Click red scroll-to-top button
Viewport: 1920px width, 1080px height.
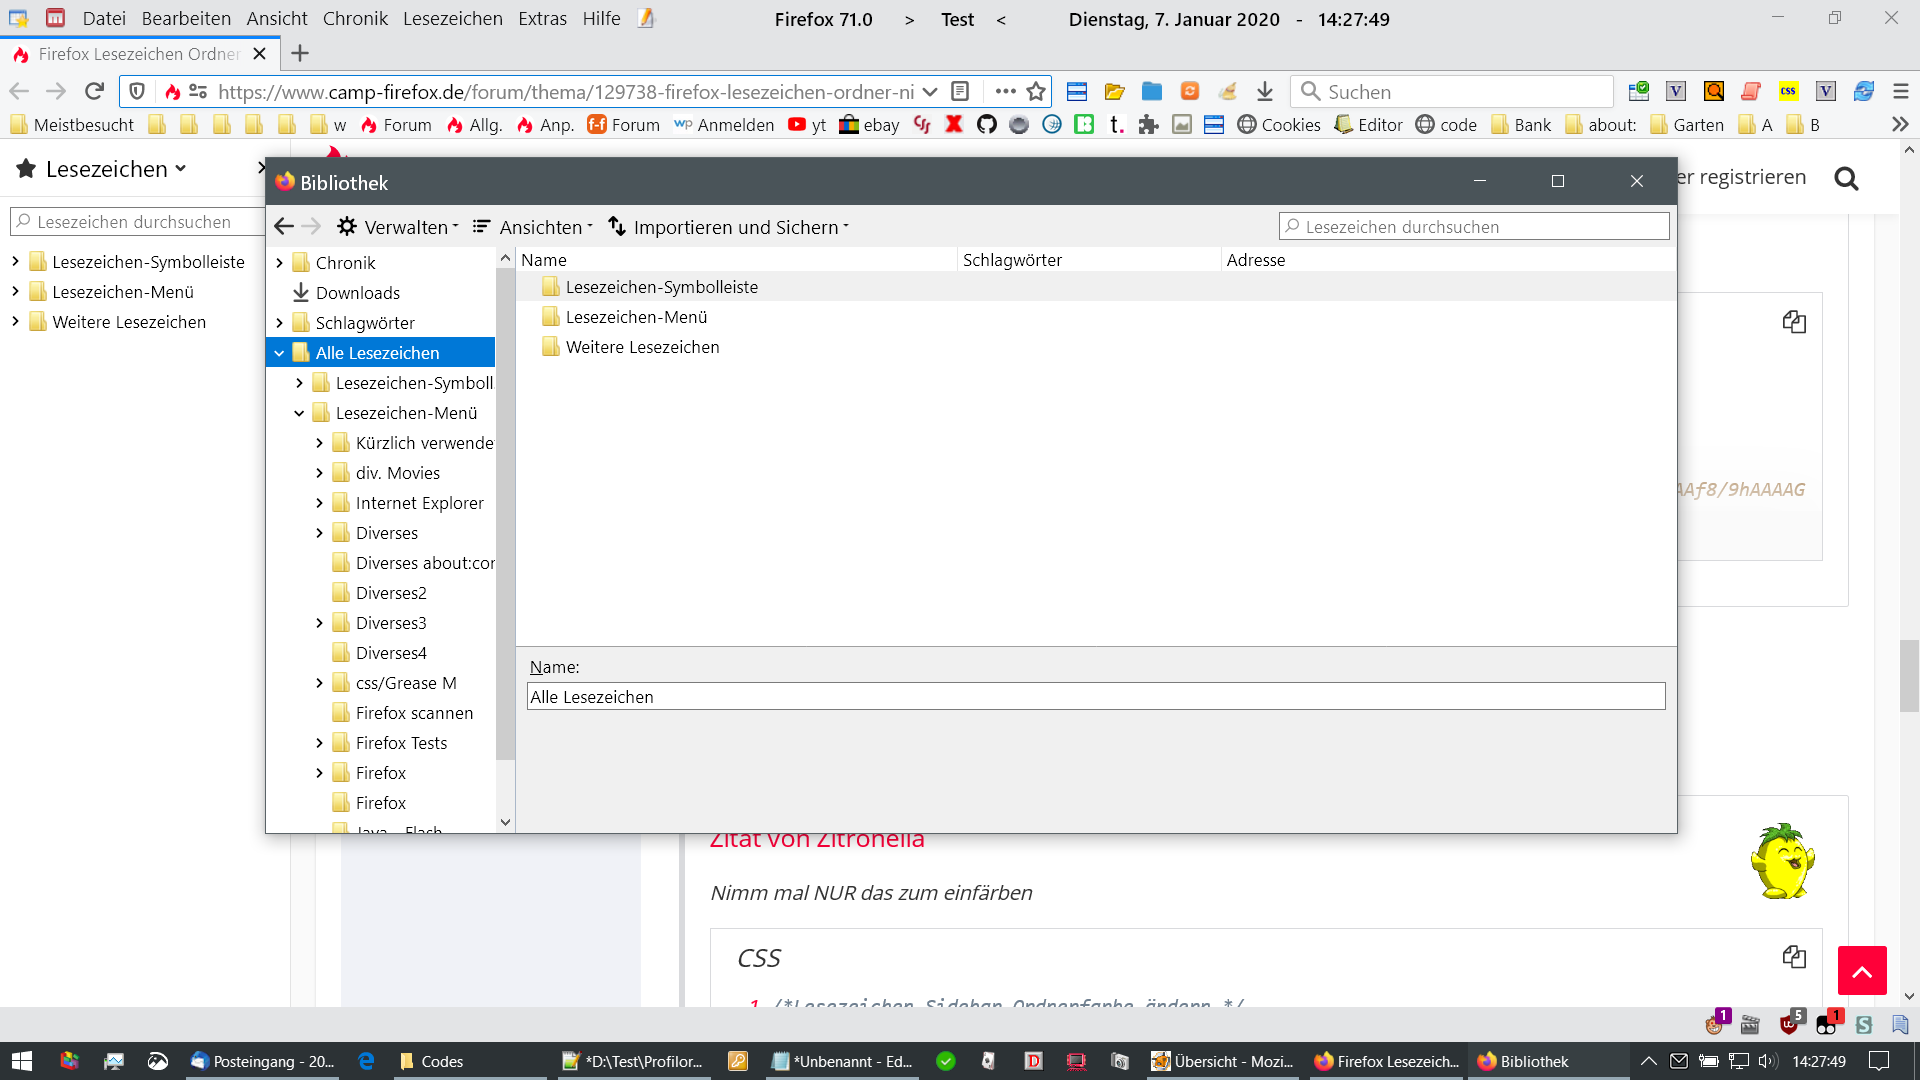pyautogui.click(x=1862, y=971)
